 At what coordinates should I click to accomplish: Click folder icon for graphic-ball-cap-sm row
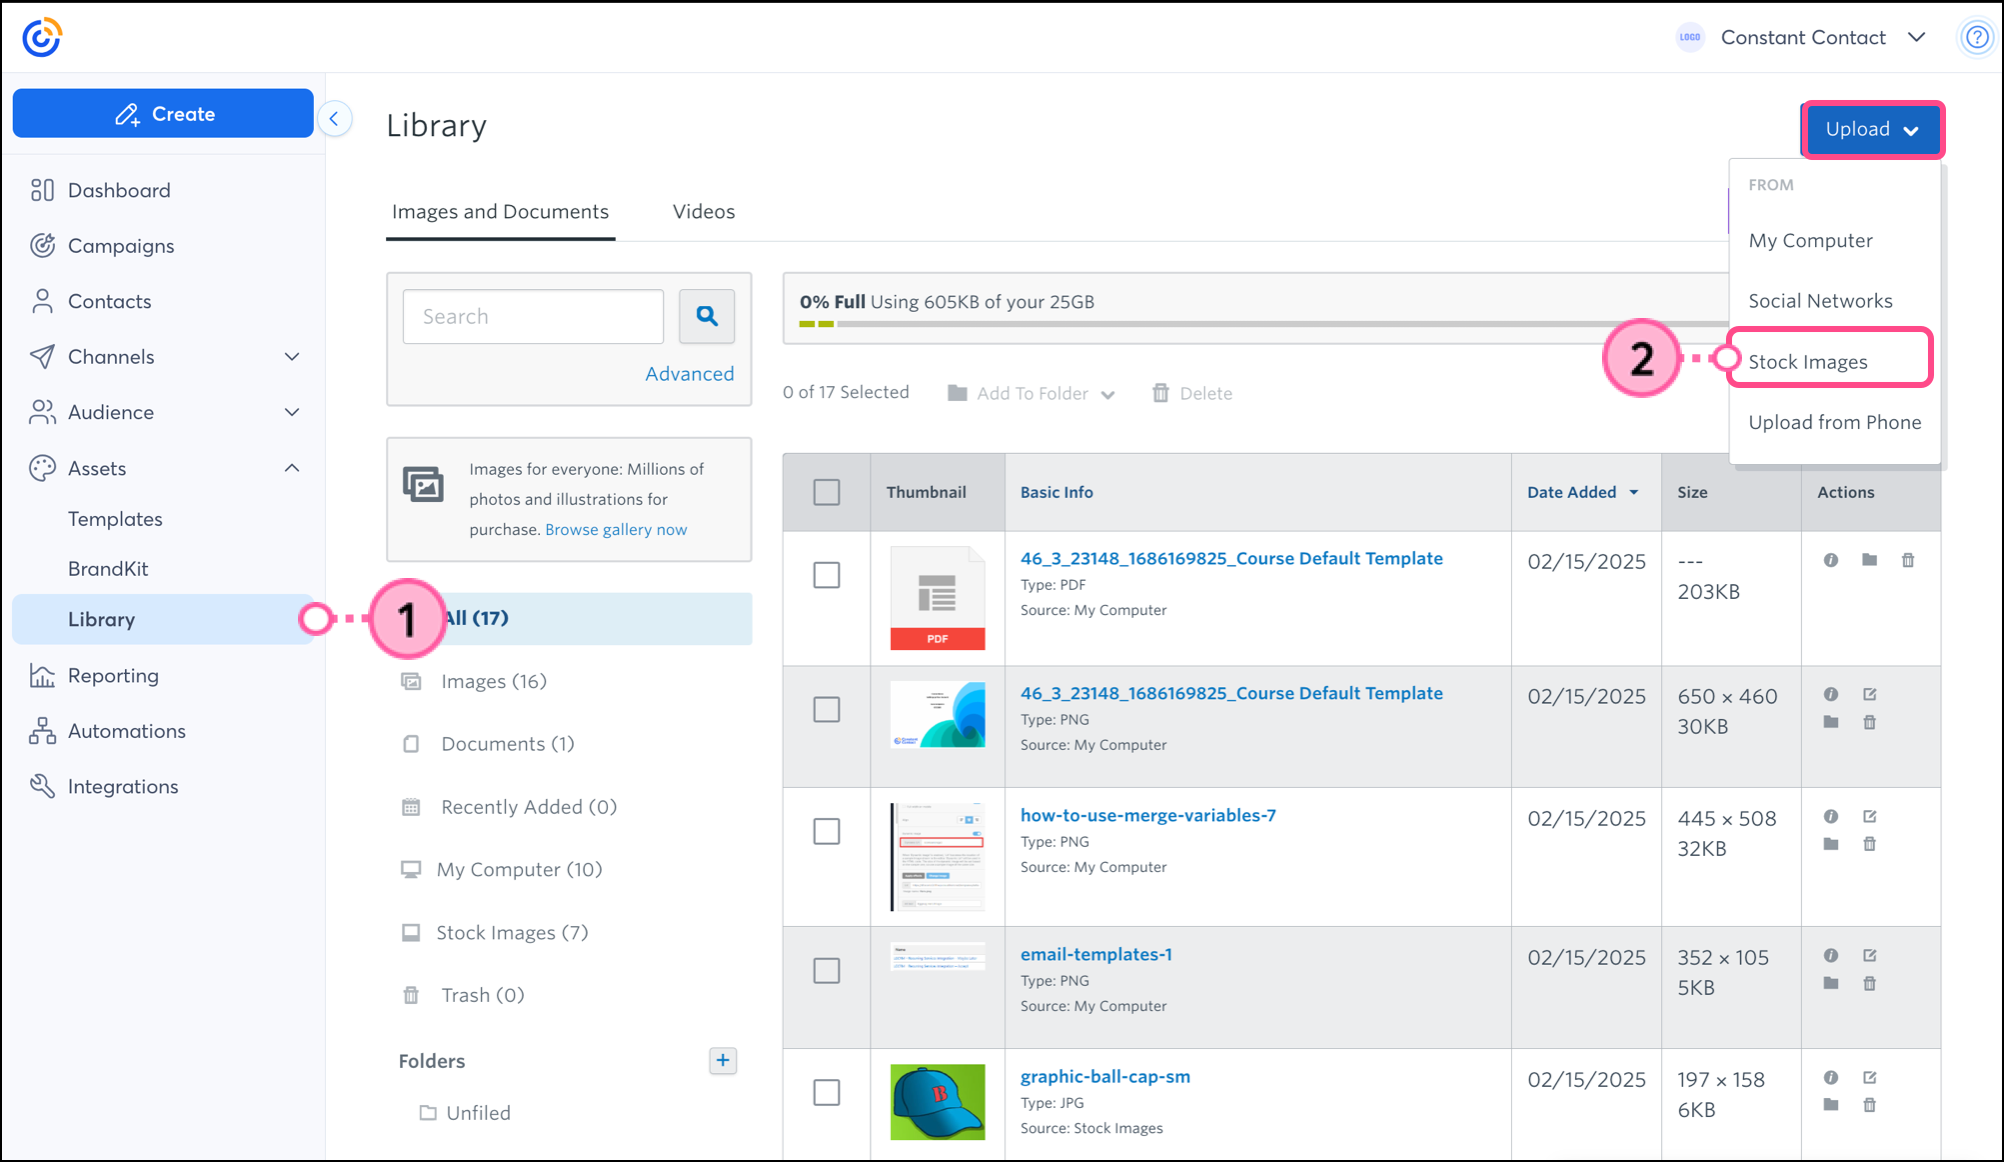(1830, 1105)
